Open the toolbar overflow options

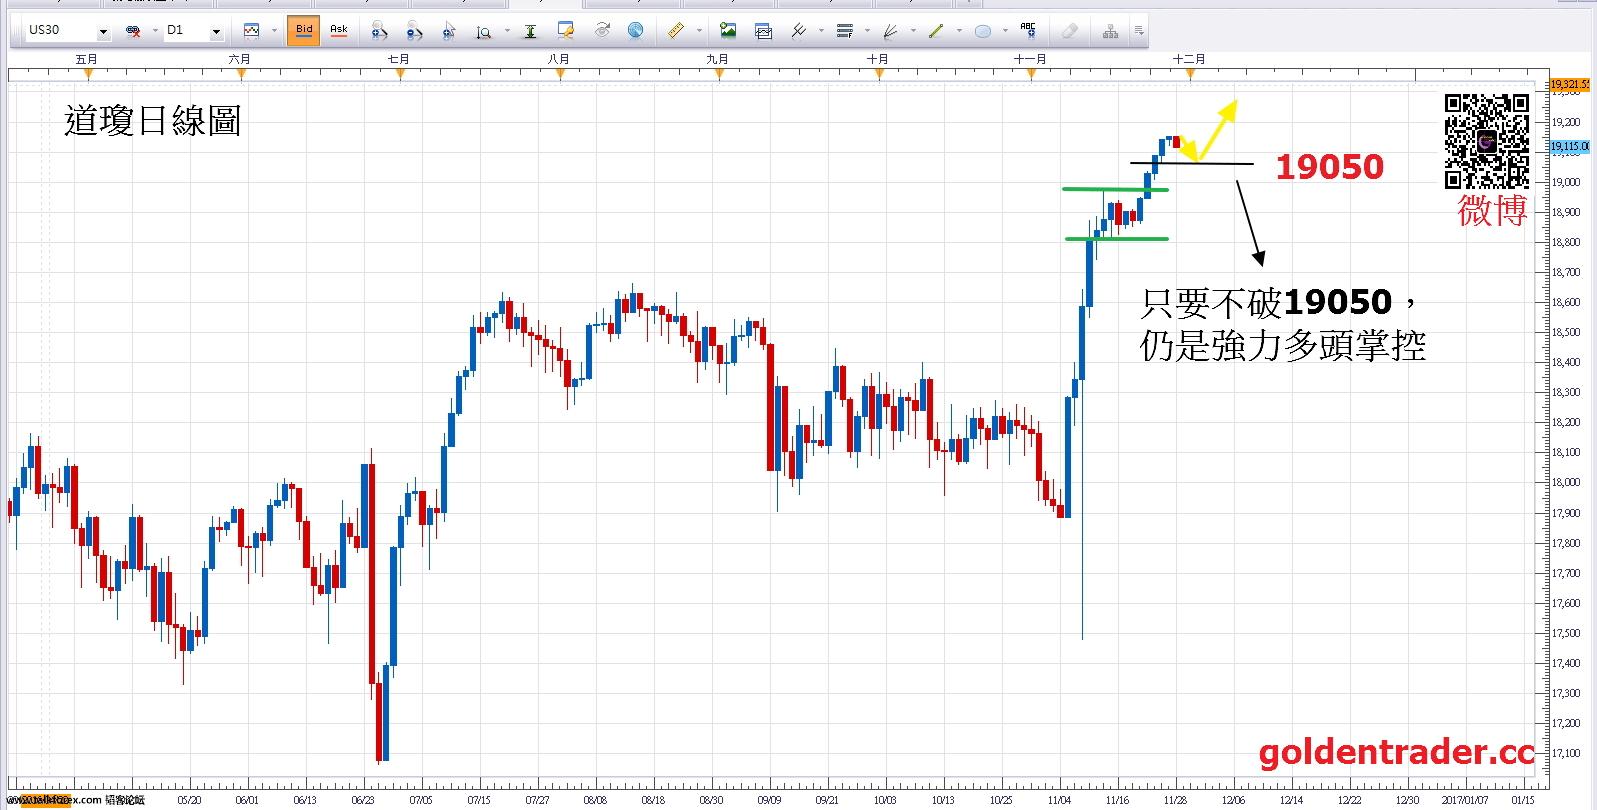click(x=1139, y=32)
